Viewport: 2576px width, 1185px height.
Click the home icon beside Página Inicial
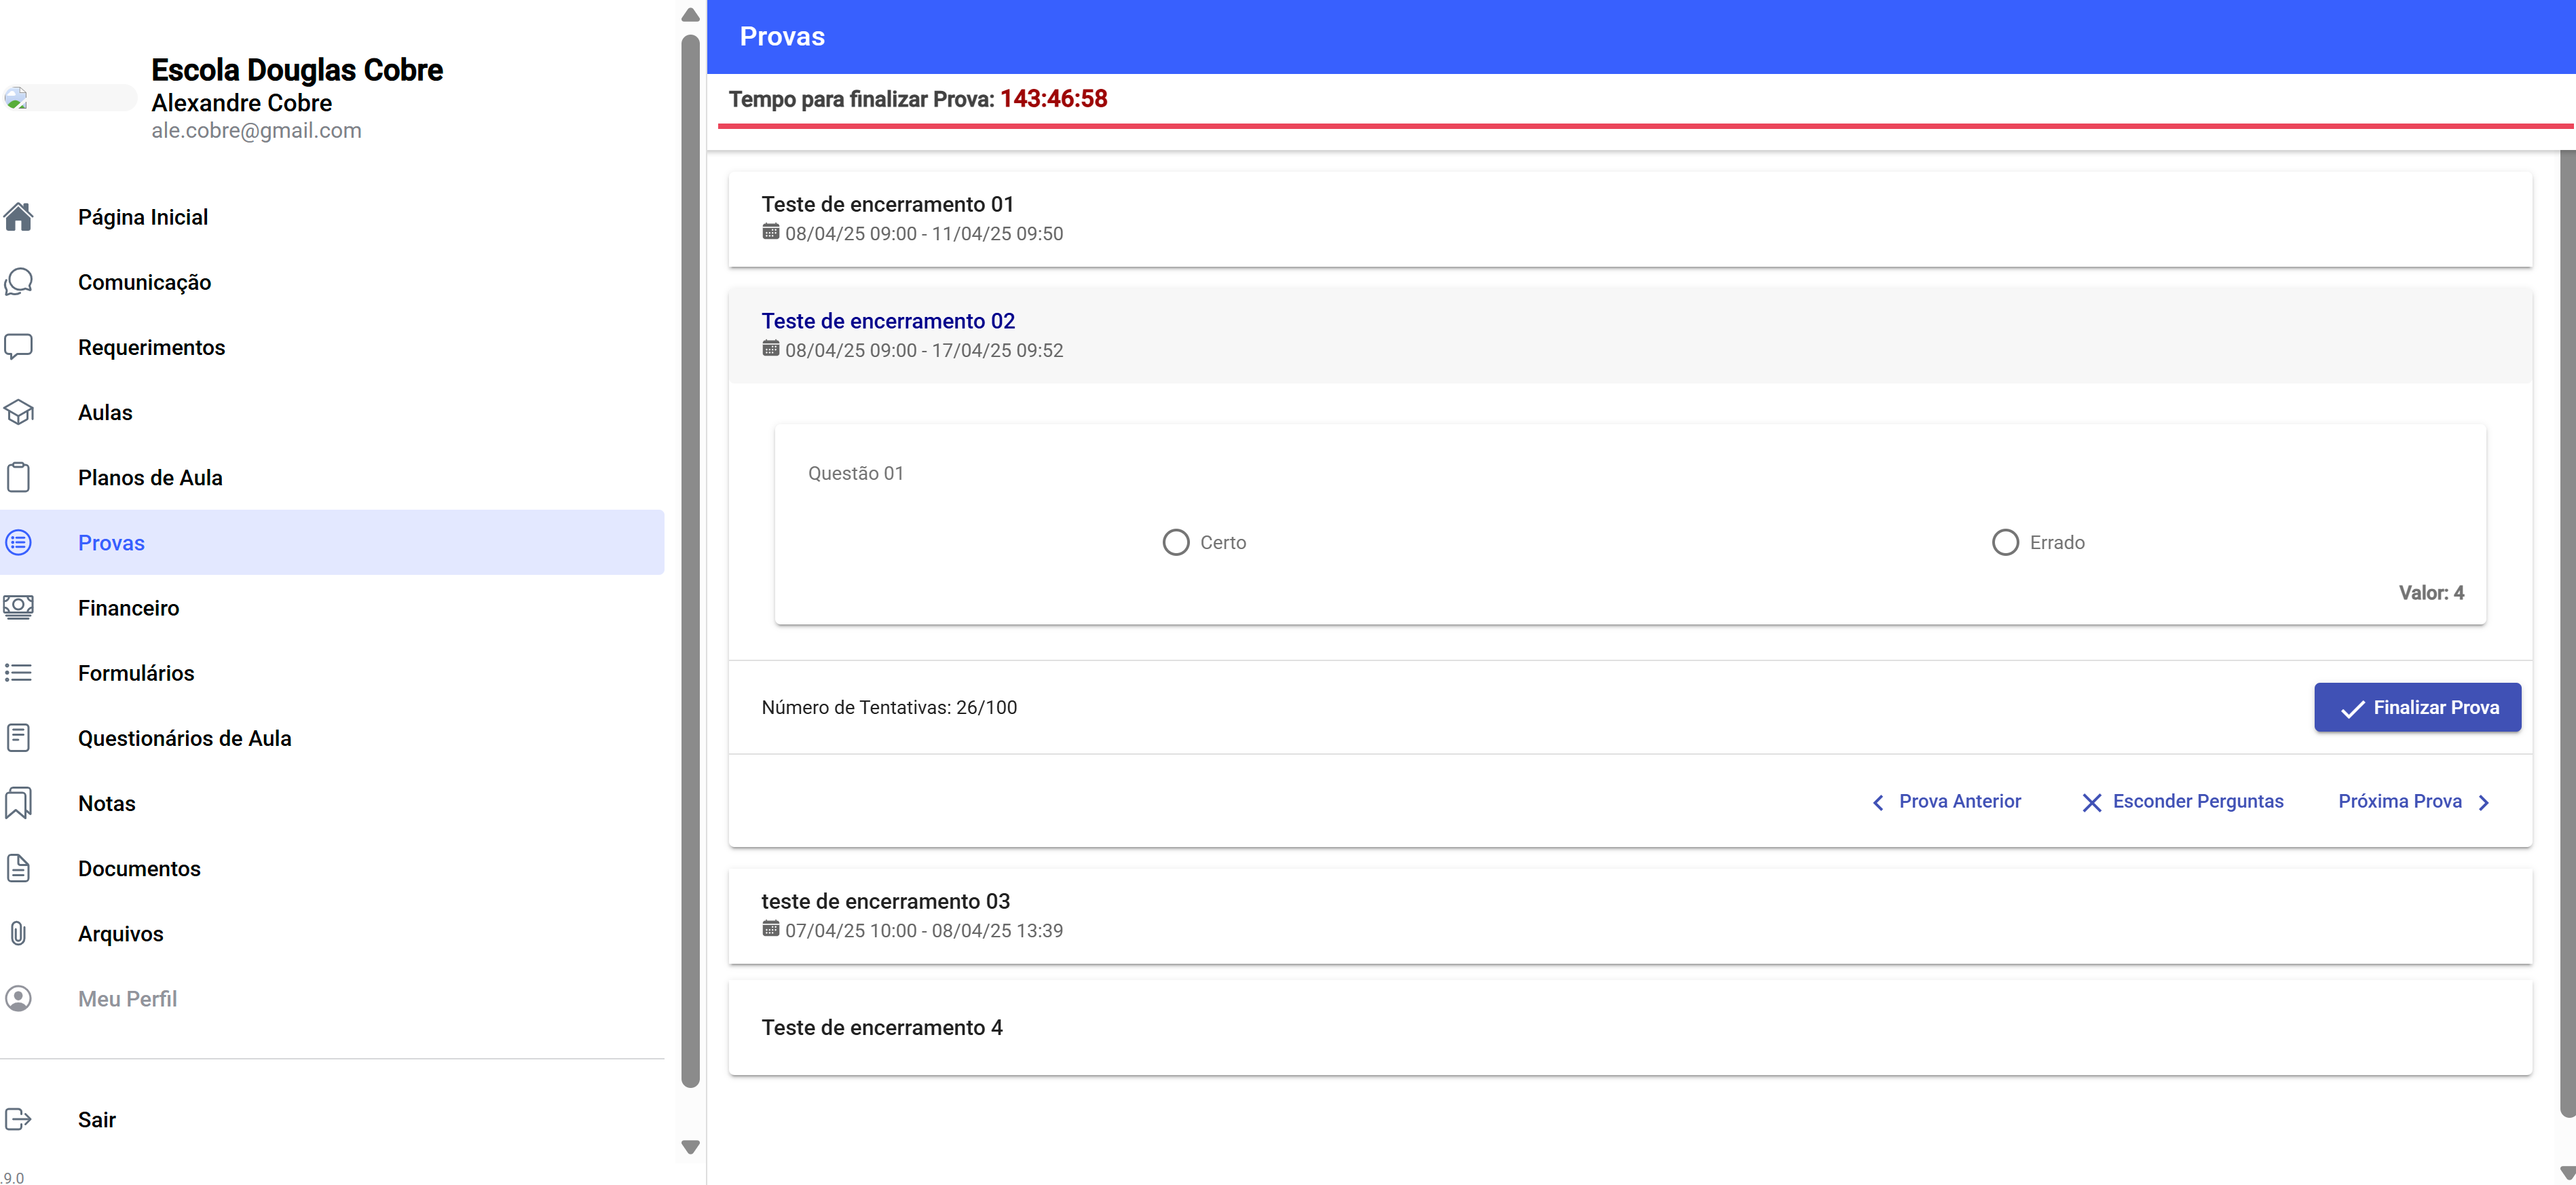[x=19, y=217]
